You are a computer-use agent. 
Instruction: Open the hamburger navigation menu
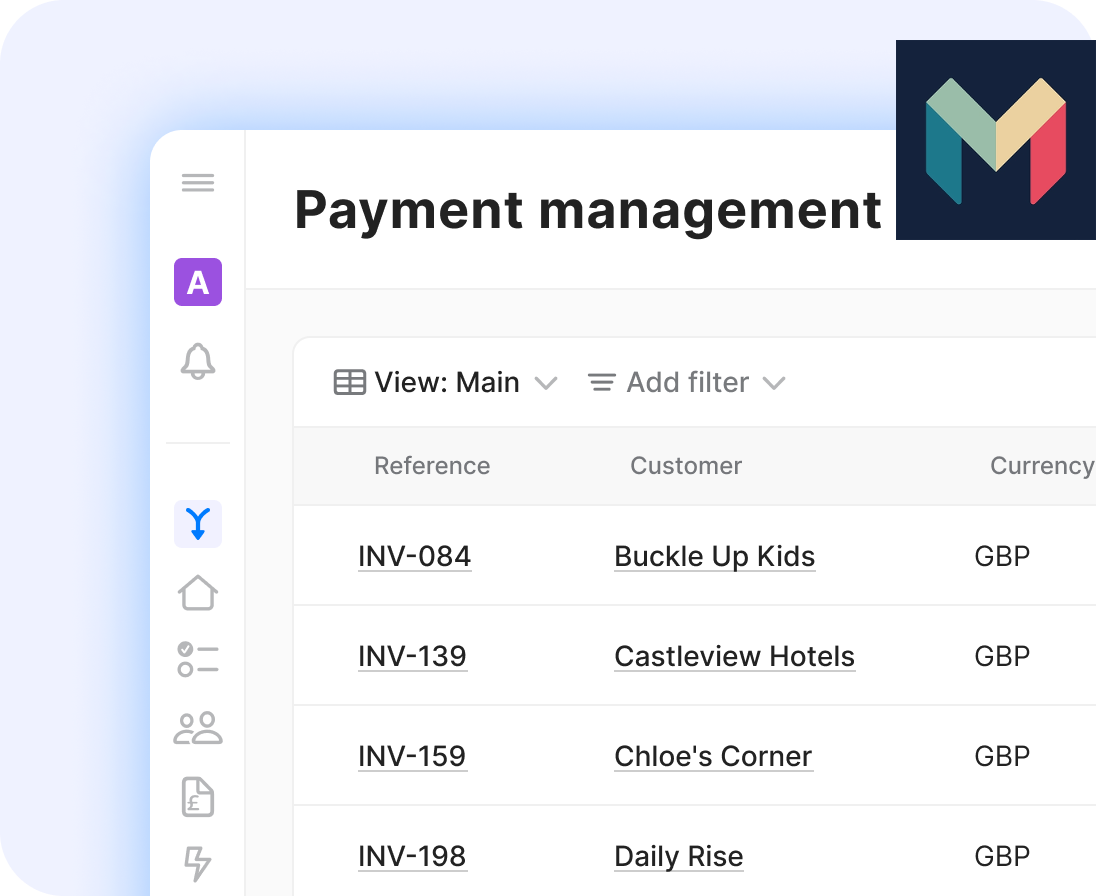(x=197, y=182)
